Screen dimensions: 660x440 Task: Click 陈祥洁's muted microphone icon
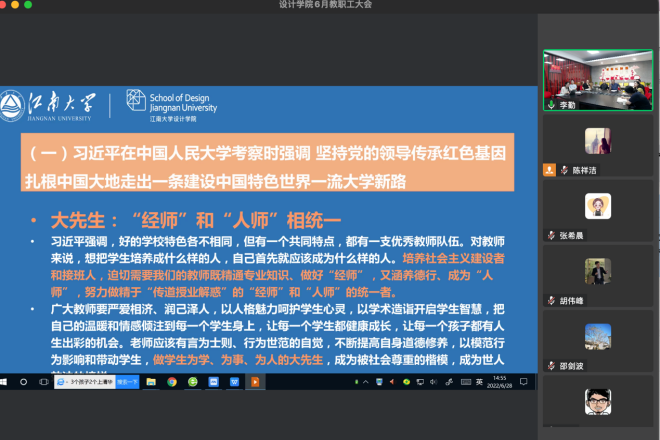coord(564,170)
